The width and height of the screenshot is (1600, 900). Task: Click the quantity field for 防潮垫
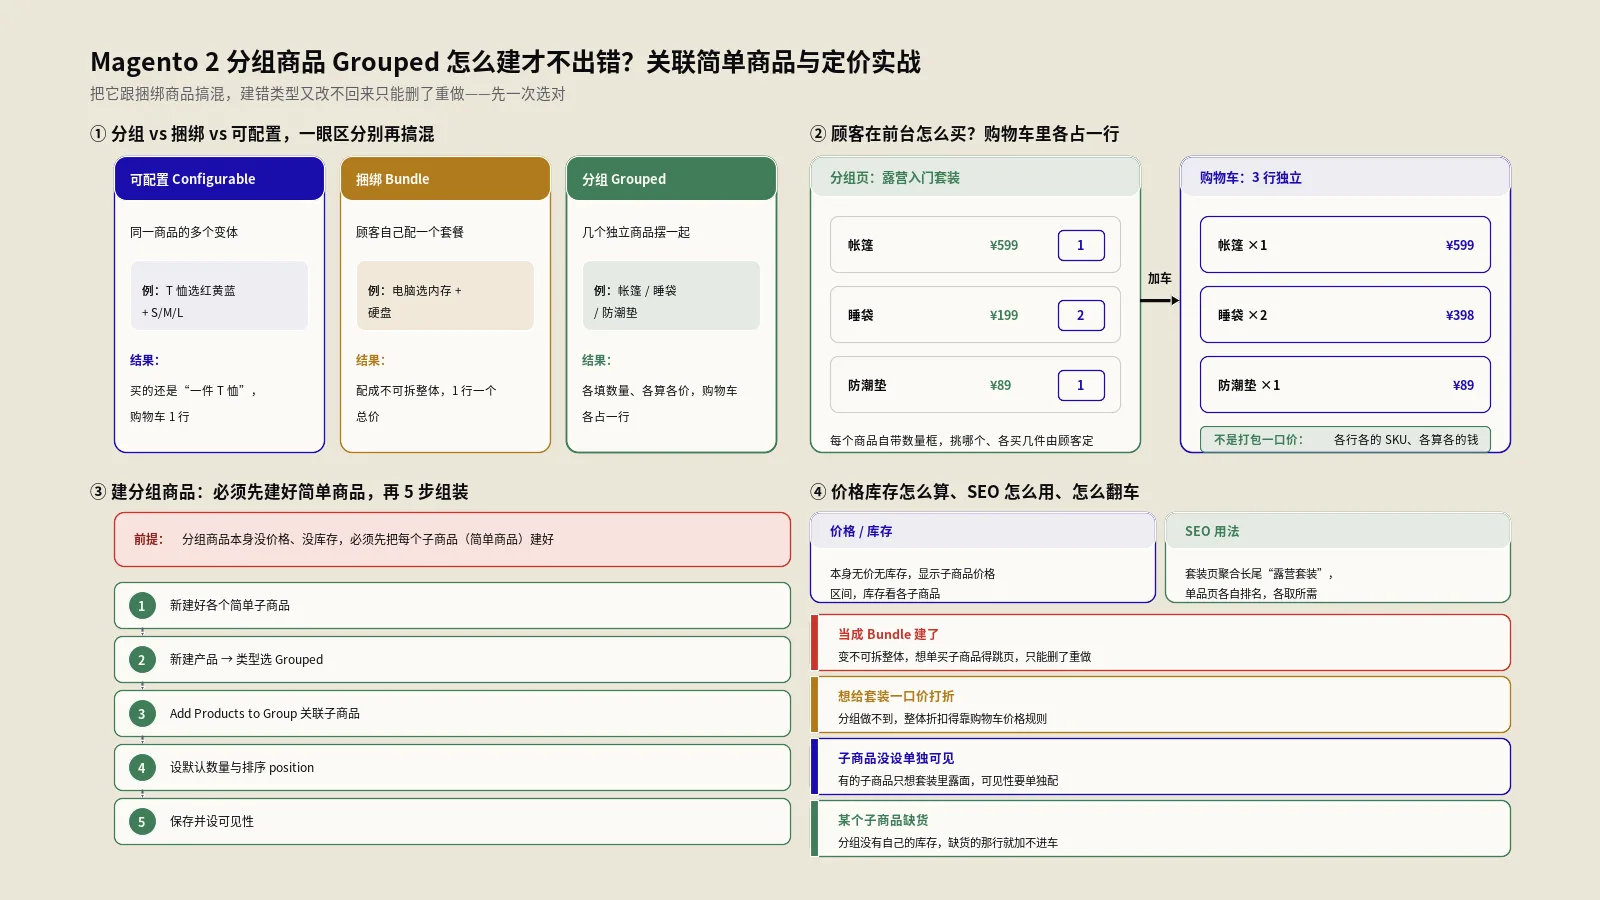coord(1081,385)
